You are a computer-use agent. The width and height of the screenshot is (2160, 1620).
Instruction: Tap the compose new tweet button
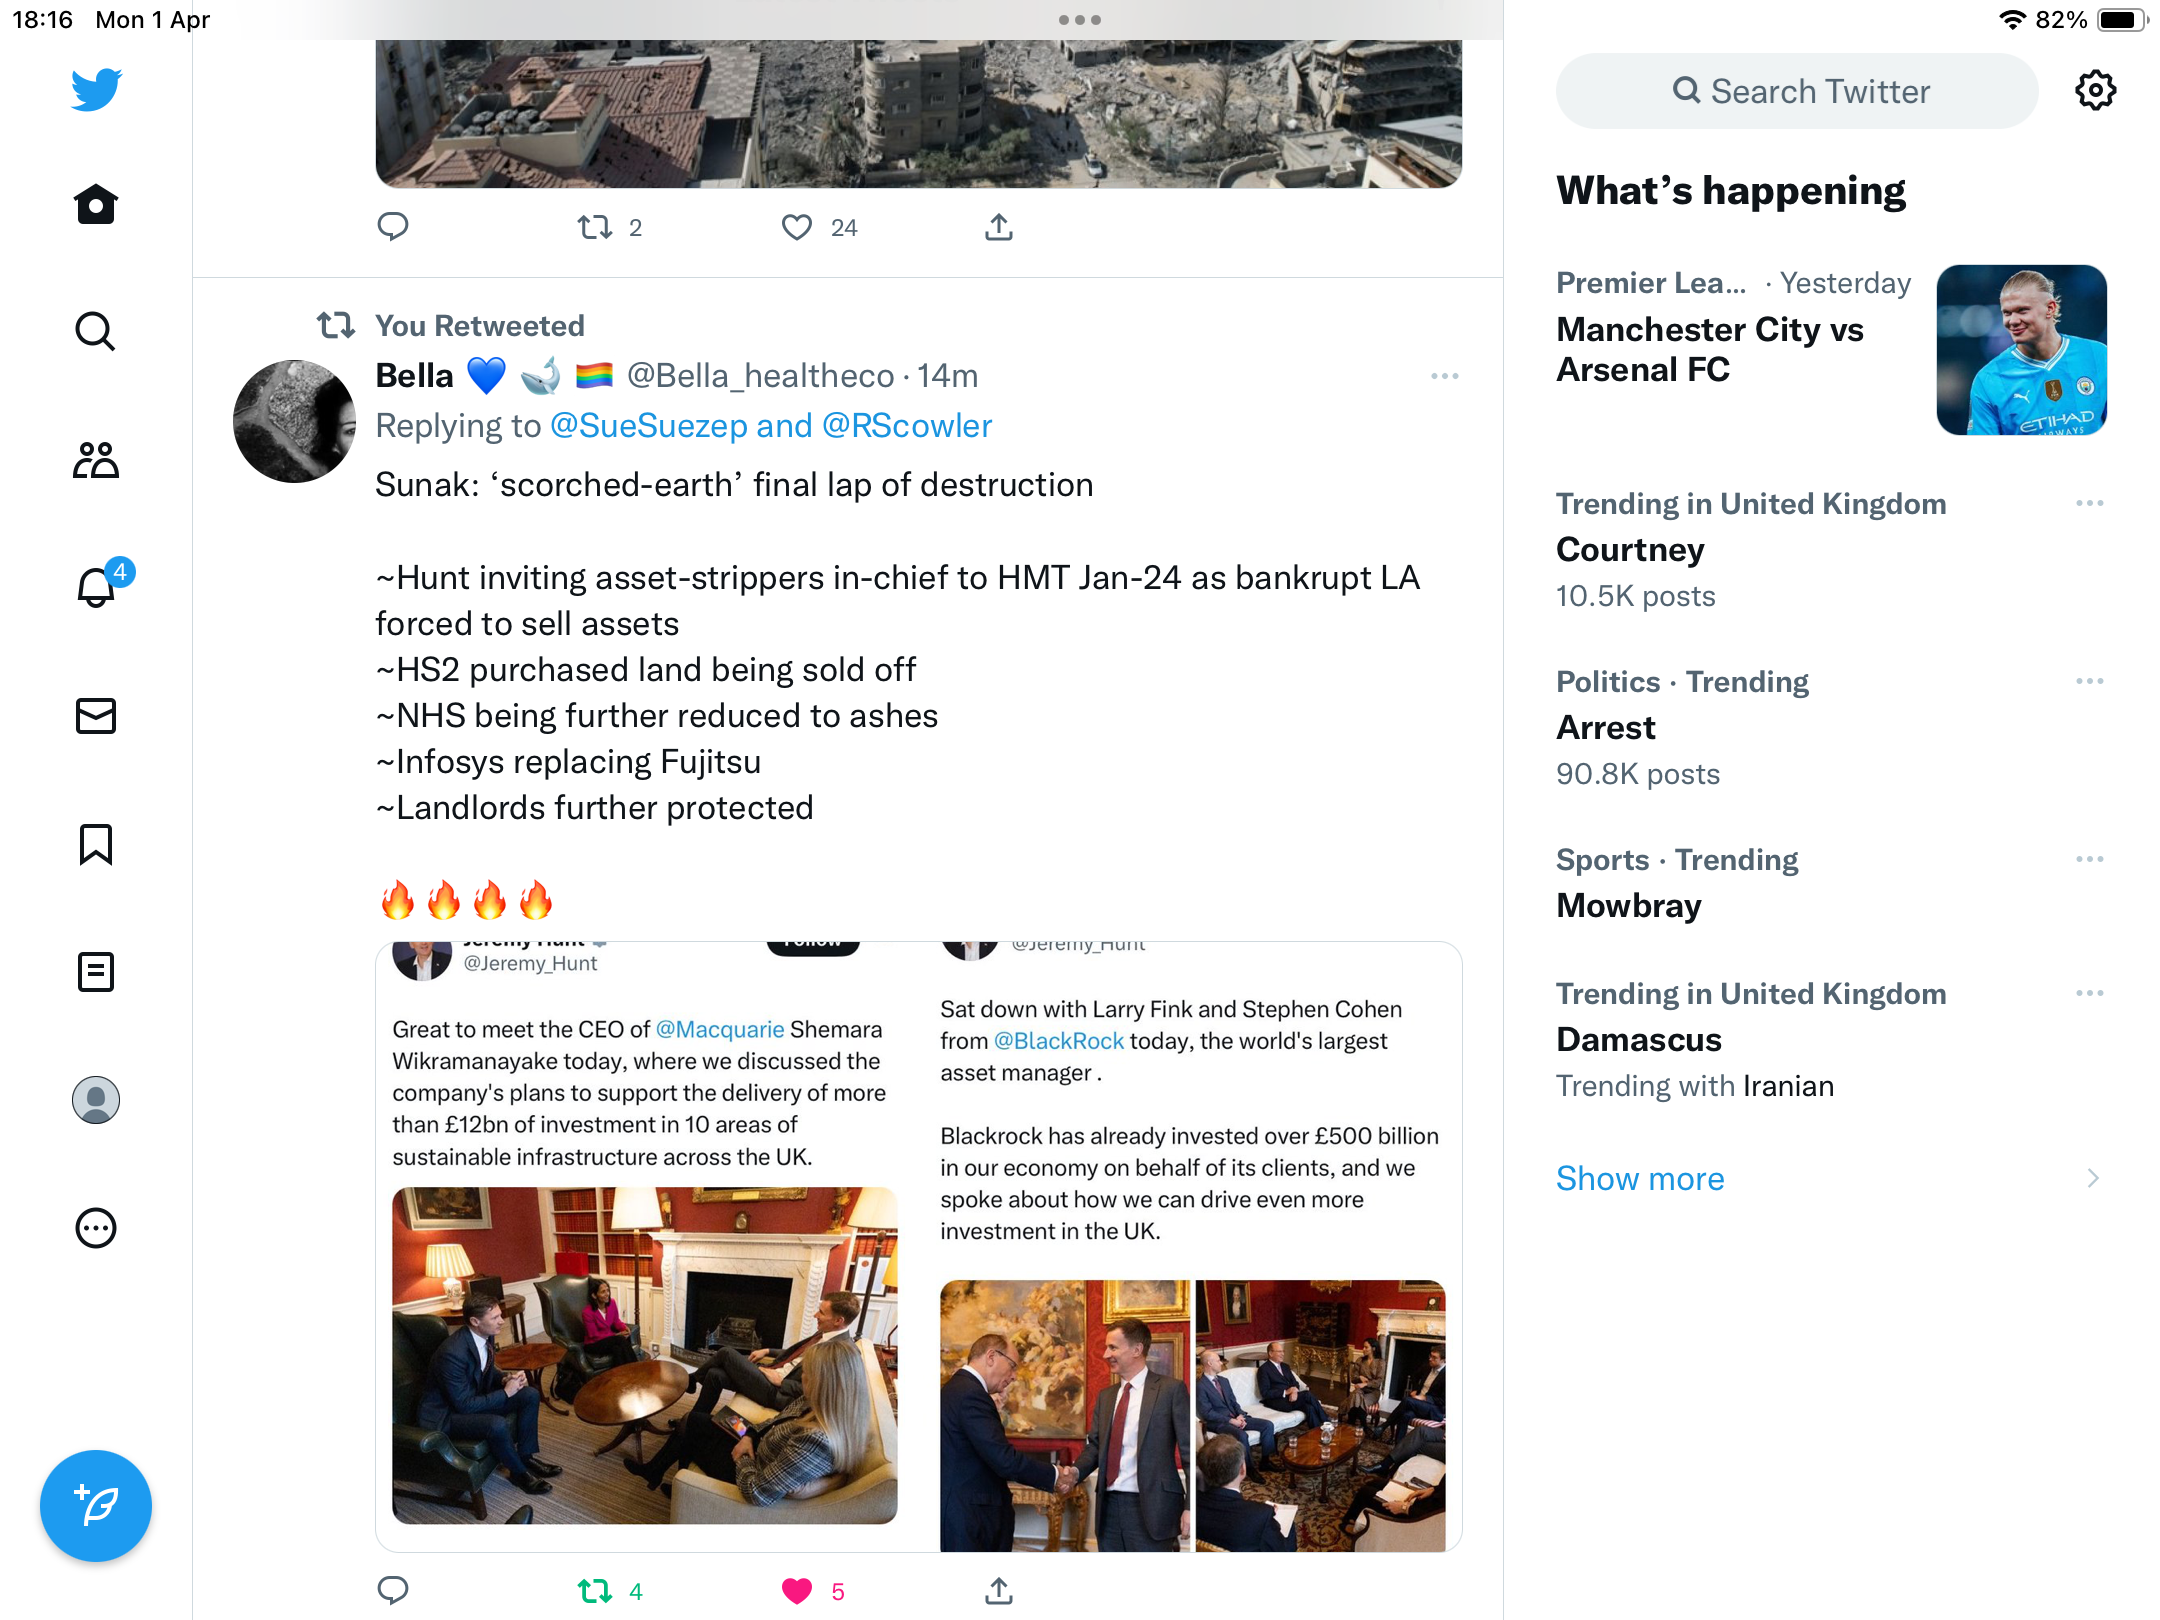(96, 1505)
